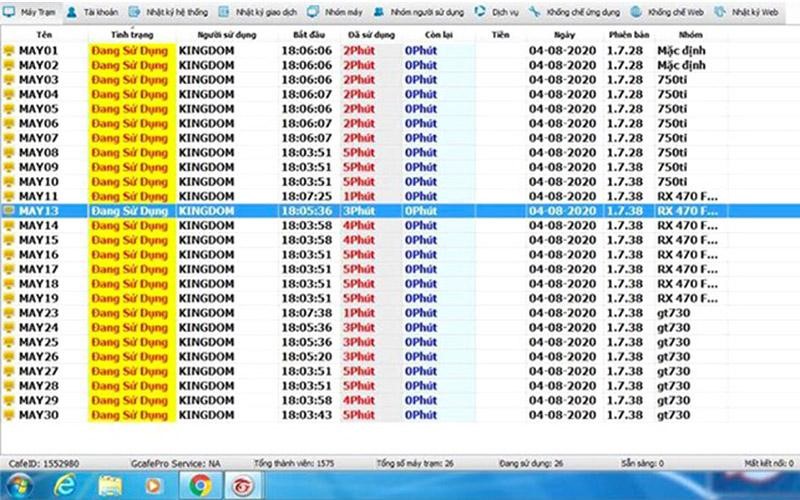Open Internet Explorer from the taskbar

(x=64, y=485)
